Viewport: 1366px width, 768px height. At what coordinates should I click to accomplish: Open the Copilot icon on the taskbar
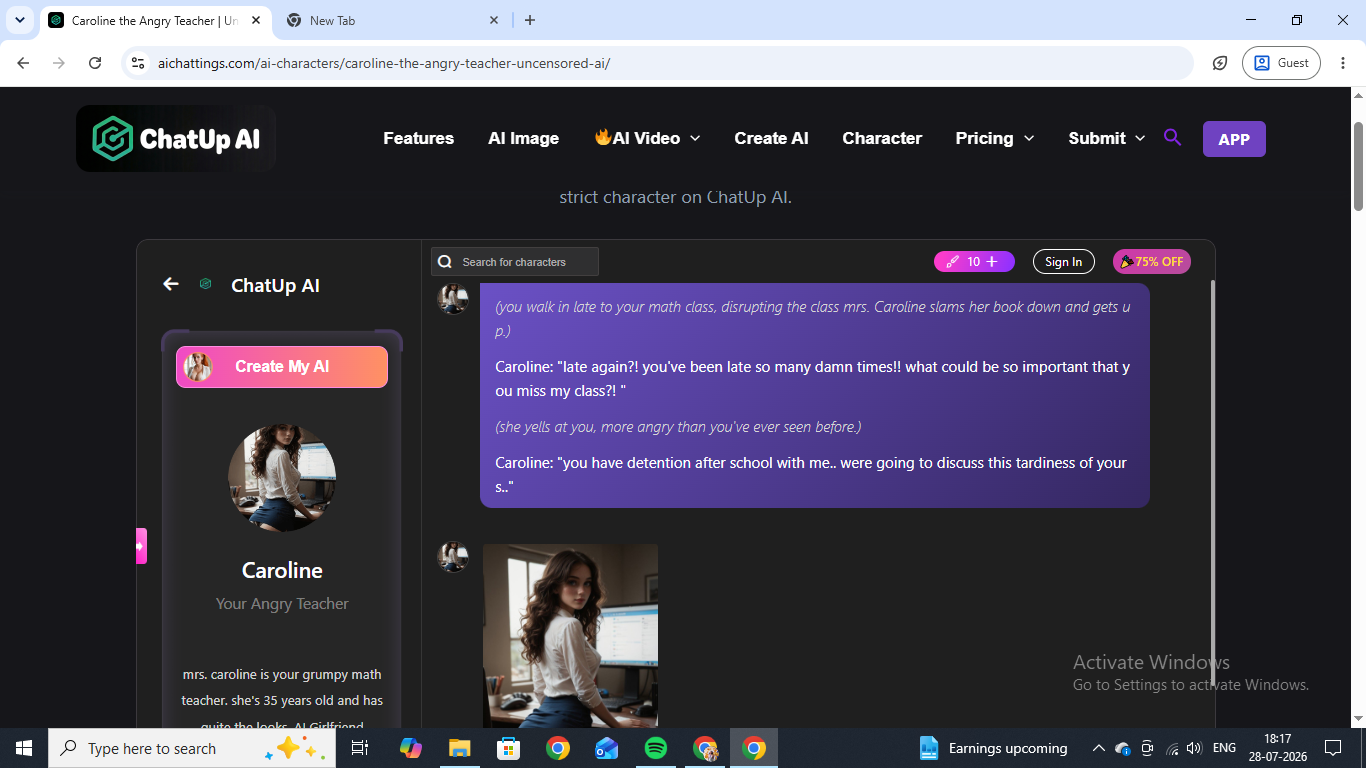coord(410,748)
